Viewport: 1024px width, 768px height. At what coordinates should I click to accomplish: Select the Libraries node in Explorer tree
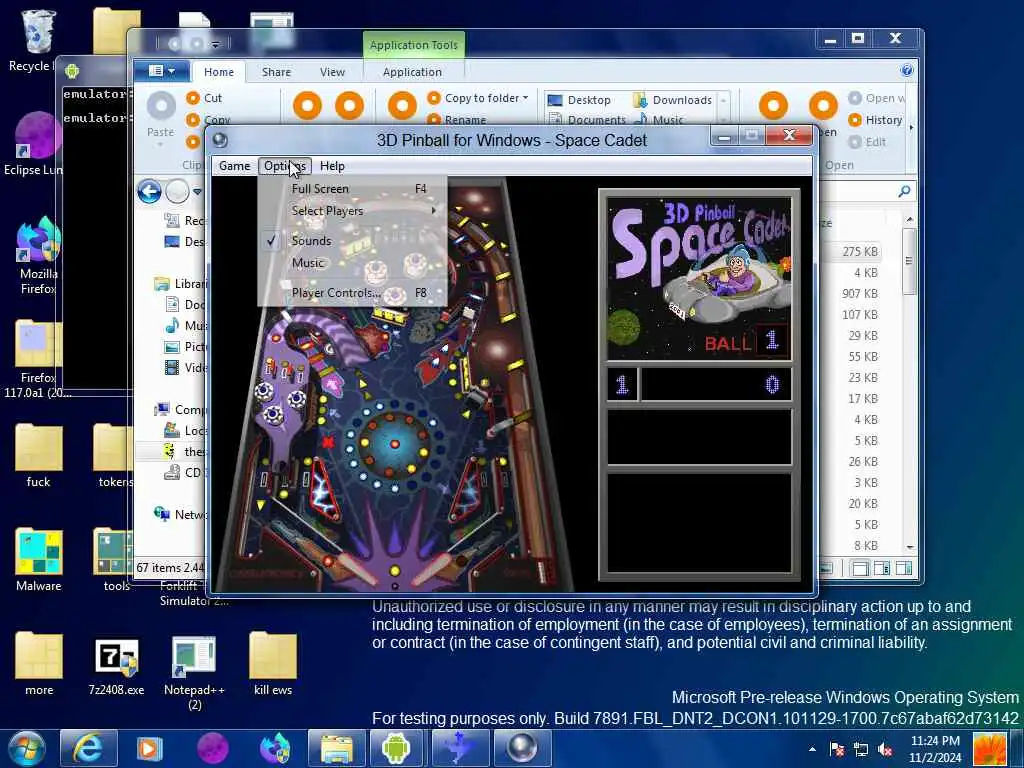click(182, 283)
